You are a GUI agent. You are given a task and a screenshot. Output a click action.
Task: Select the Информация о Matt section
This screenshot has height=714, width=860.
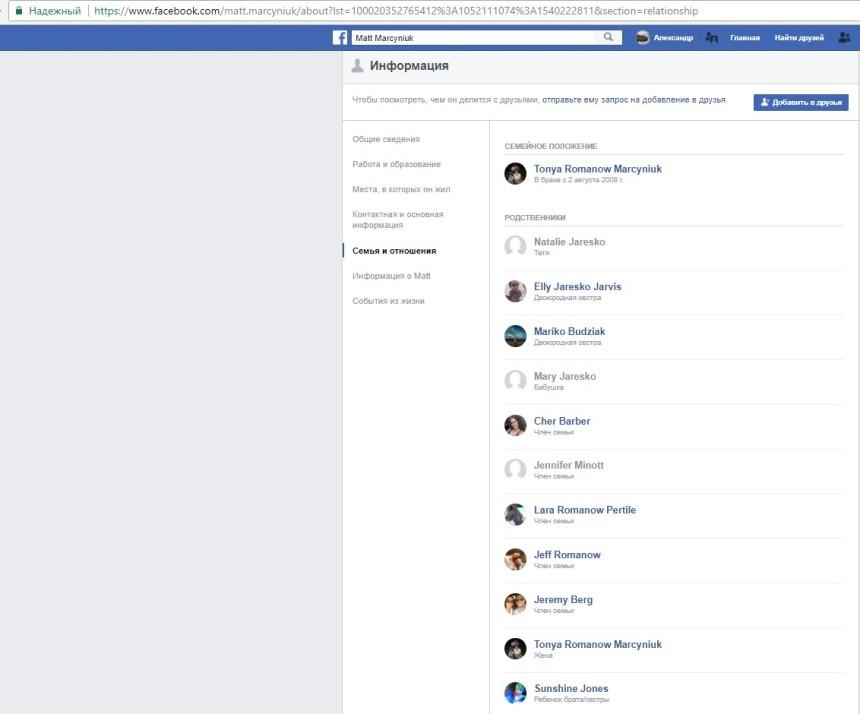point(391,276)
